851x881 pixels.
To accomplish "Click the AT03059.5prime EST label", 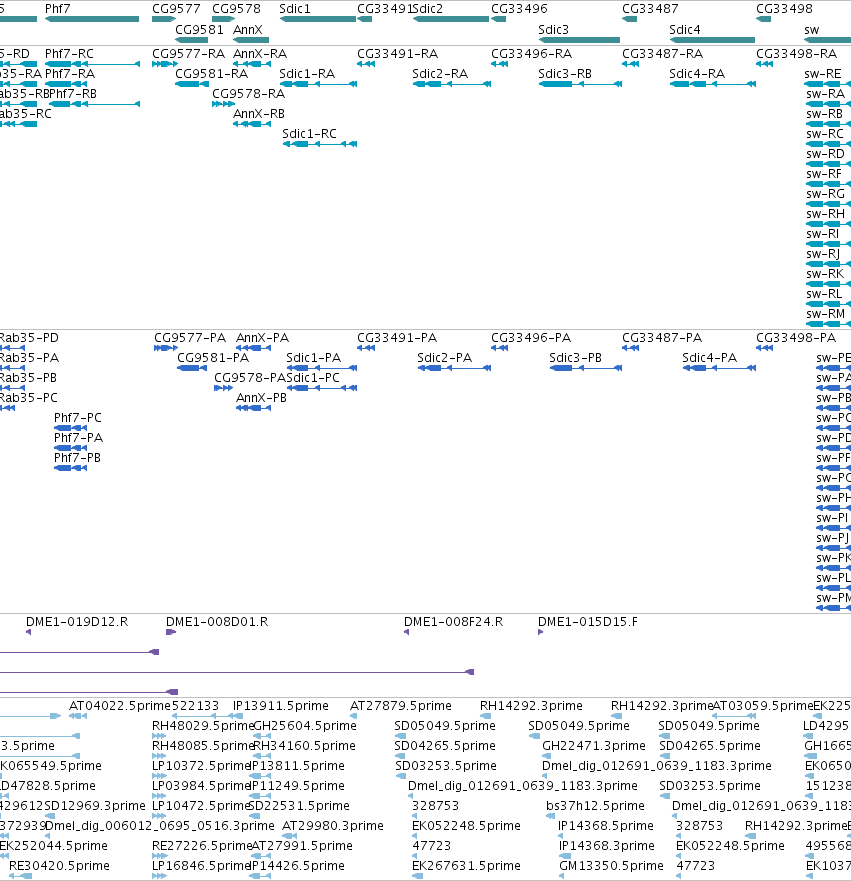I will pyautogui.click(x=763, y=706).
